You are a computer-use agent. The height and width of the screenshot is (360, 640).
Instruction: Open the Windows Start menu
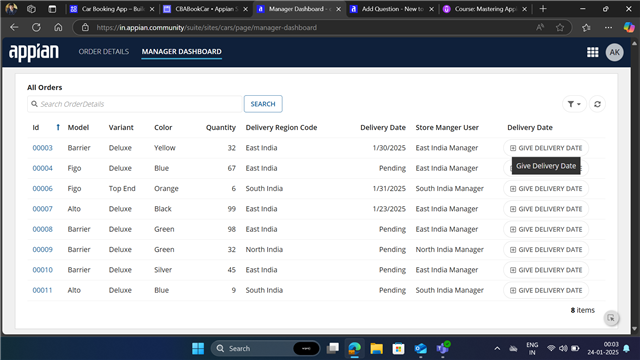pyautogui.click(x=198, y=349)
